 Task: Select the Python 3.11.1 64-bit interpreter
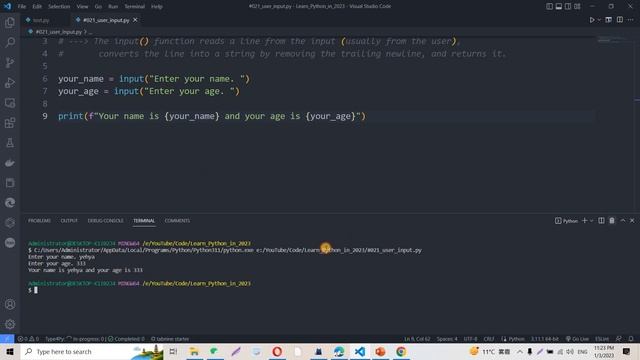click(544, 339)
